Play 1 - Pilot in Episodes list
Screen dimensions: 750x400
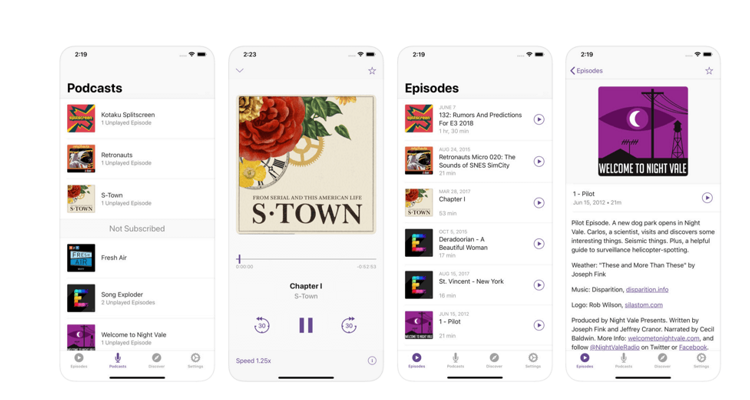pos(539,325)
